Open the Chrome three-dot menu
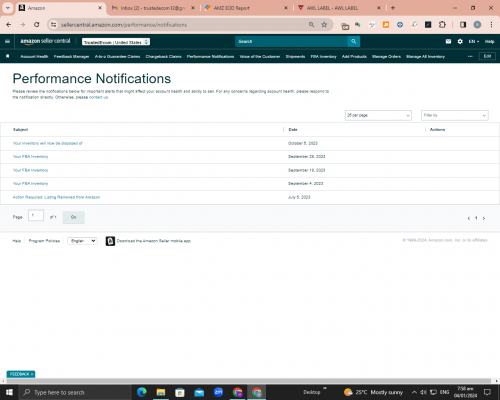 coord(491,25)
